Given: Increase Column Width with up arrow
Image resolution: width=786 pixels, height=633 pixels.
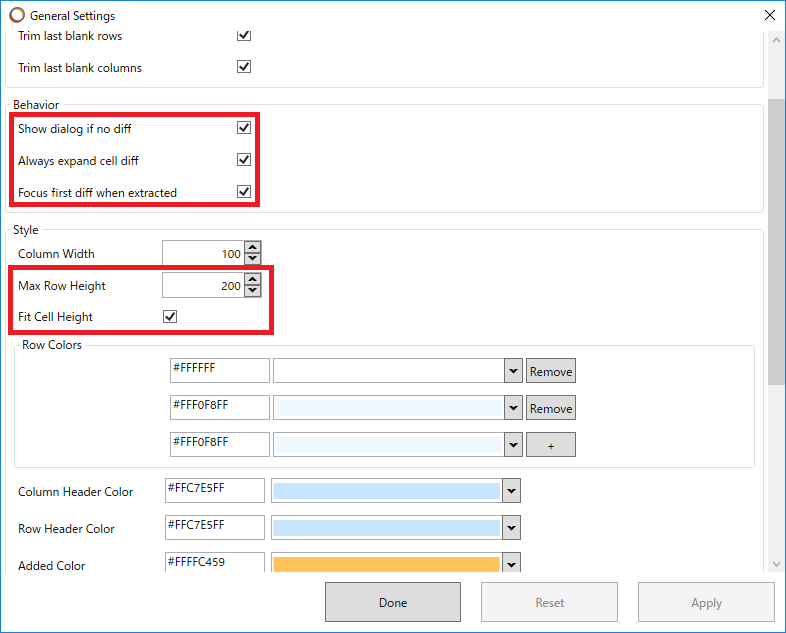Looking at the screenshot, I should click(x=253, y=247).
